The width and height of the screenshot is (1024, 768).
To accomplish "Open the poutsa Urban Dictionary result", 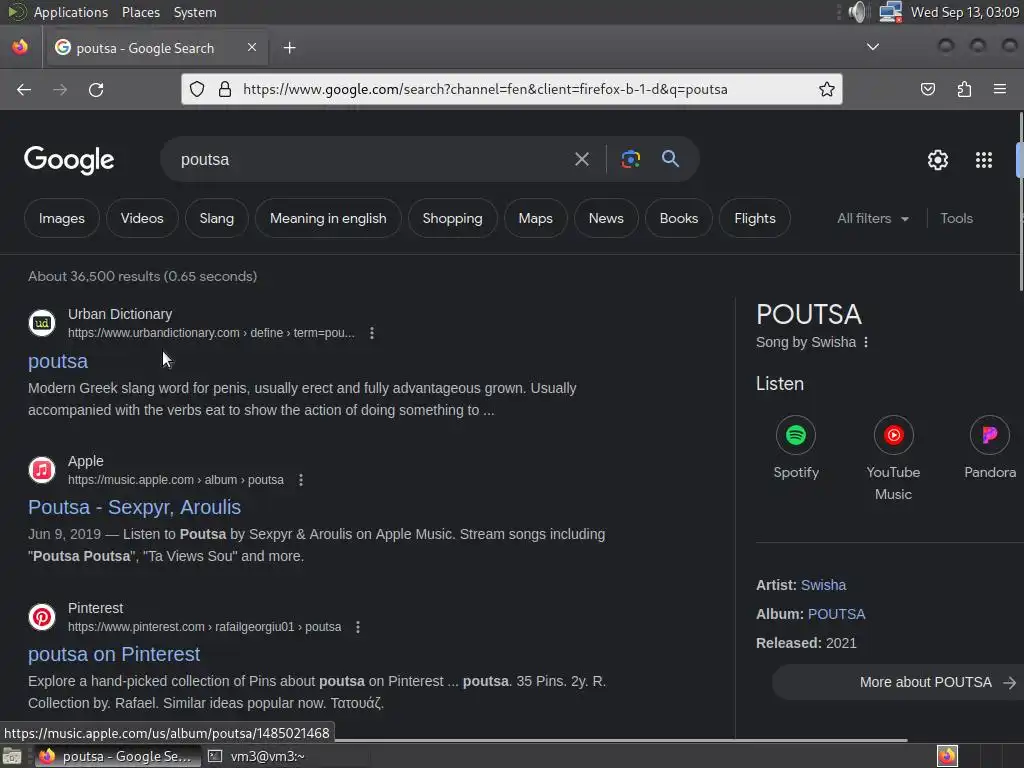I will pos(57,361).
